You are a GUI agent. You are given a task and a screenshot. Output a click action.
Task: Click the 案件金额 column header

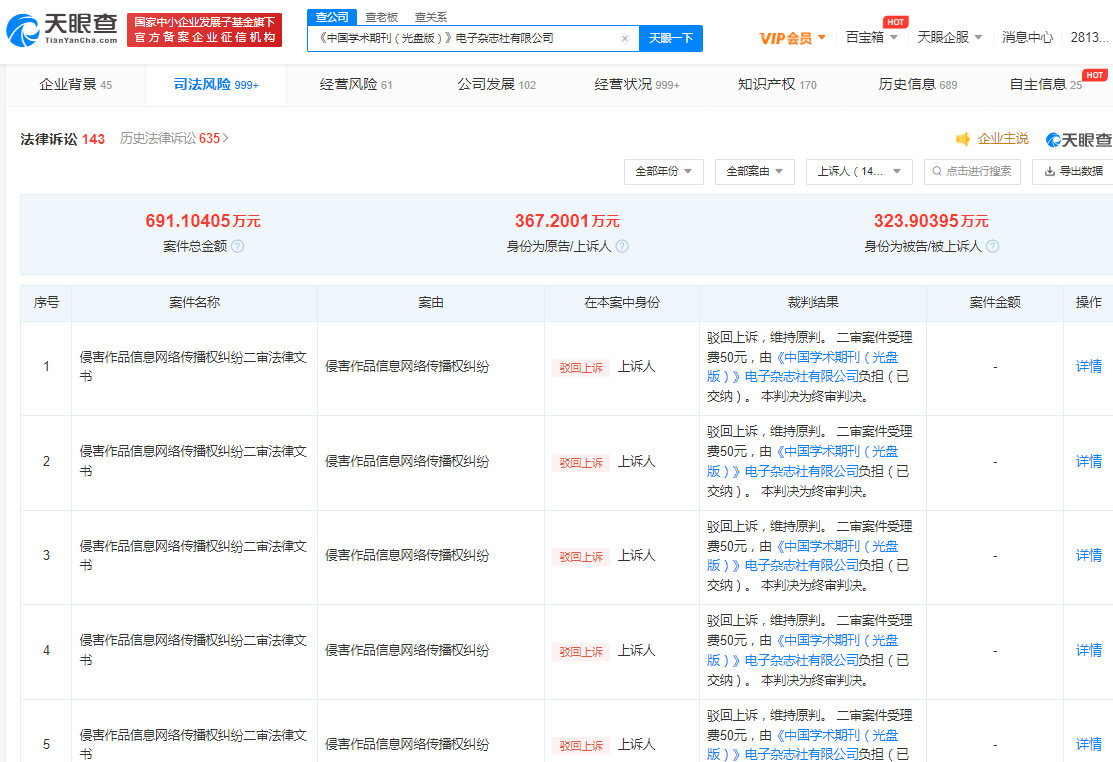tap(994, 302)
